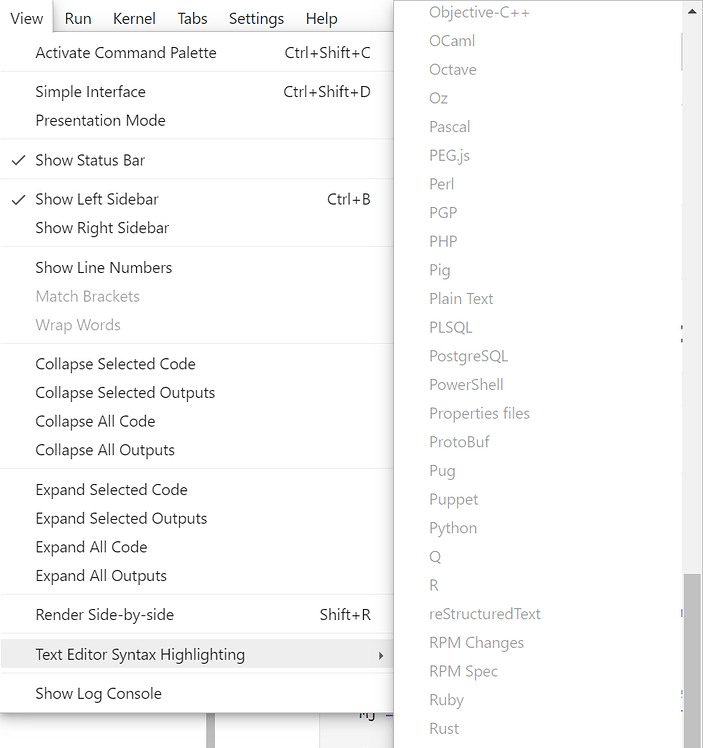Open Show Log Console

coord(98,694)
